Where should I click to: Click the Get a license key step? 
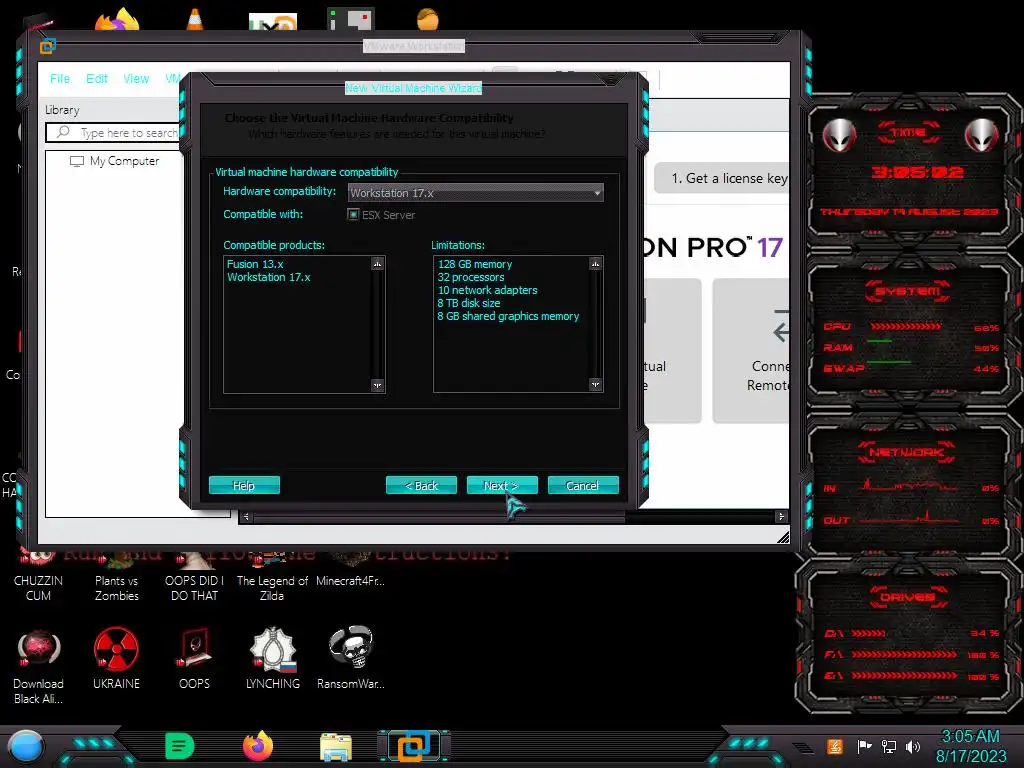722,178
